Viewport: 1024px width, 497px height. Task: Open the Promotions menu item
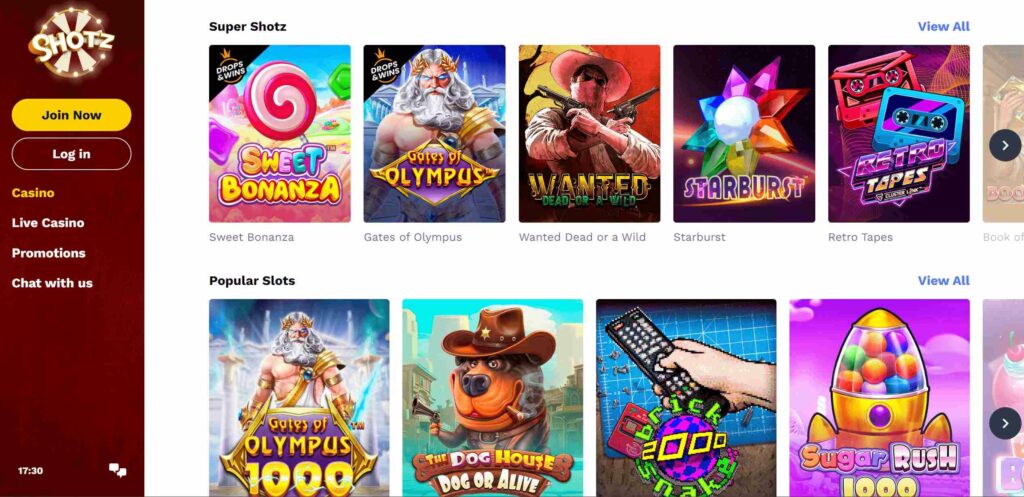pos(48,253)
